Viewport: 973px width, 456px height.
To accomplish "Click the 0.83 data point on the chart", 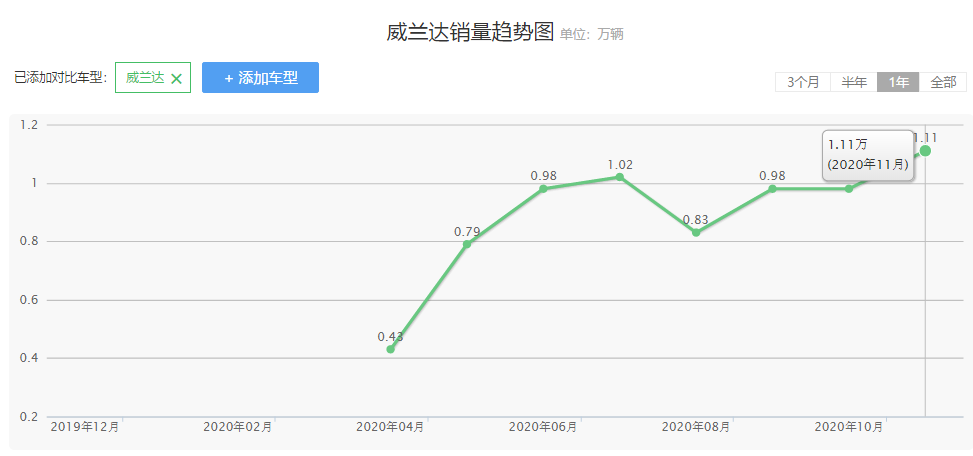I will (x=696, y=233).
